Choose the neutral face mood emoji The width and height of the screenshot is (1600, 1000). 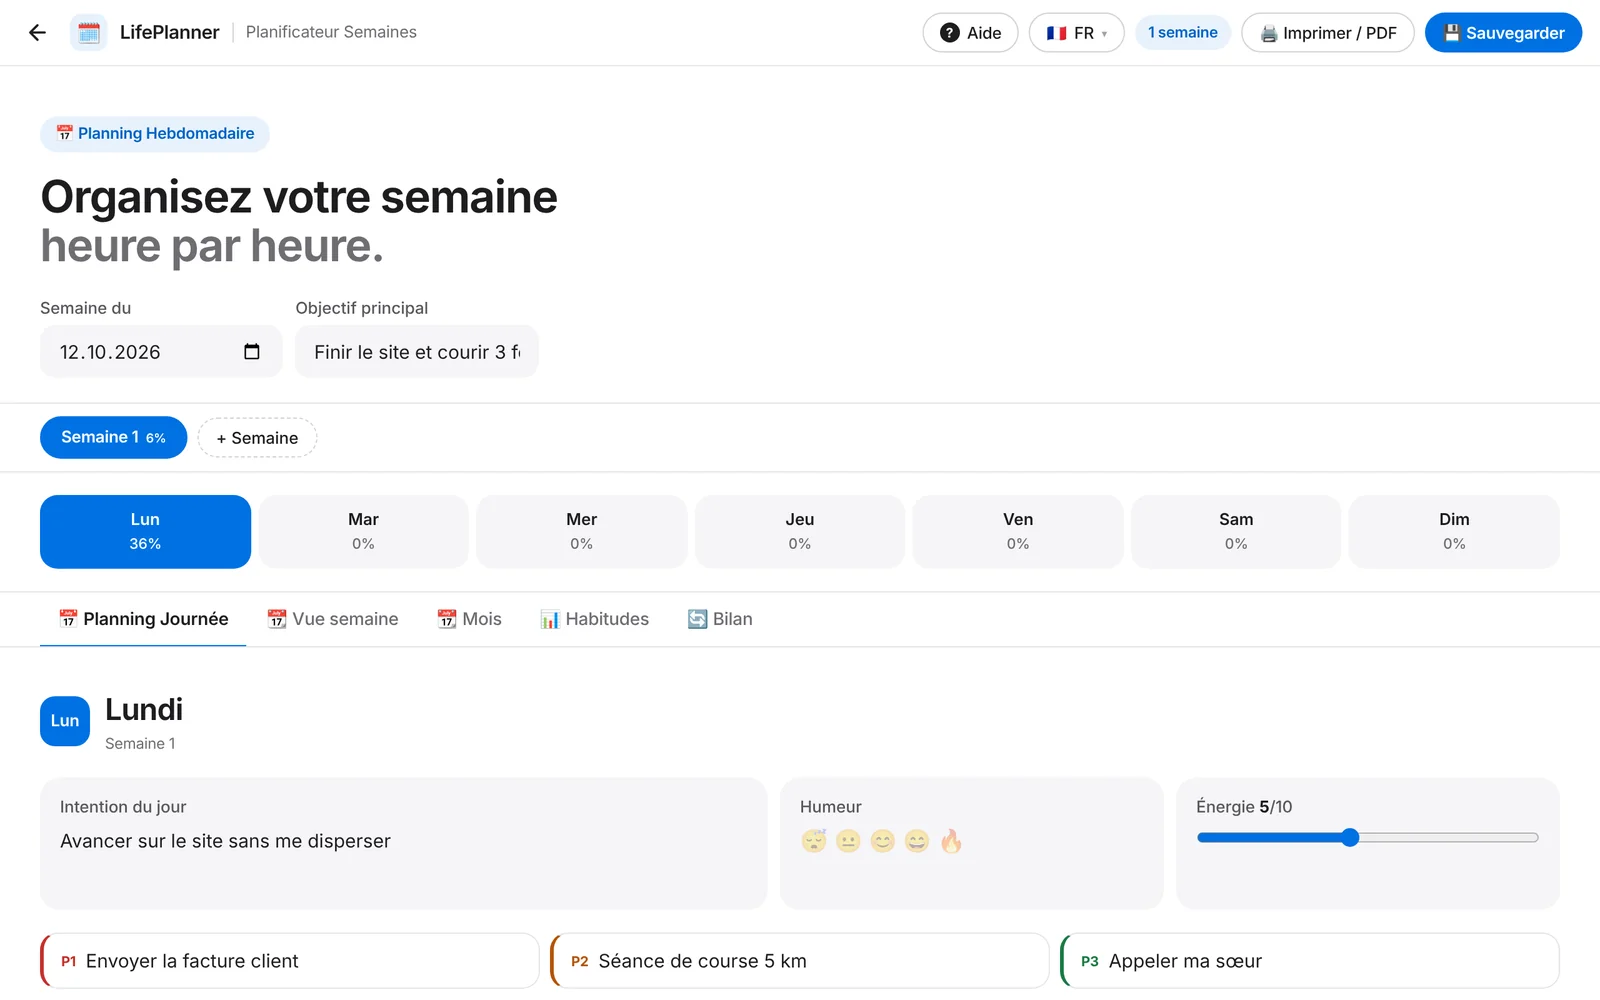coord(848,841)
